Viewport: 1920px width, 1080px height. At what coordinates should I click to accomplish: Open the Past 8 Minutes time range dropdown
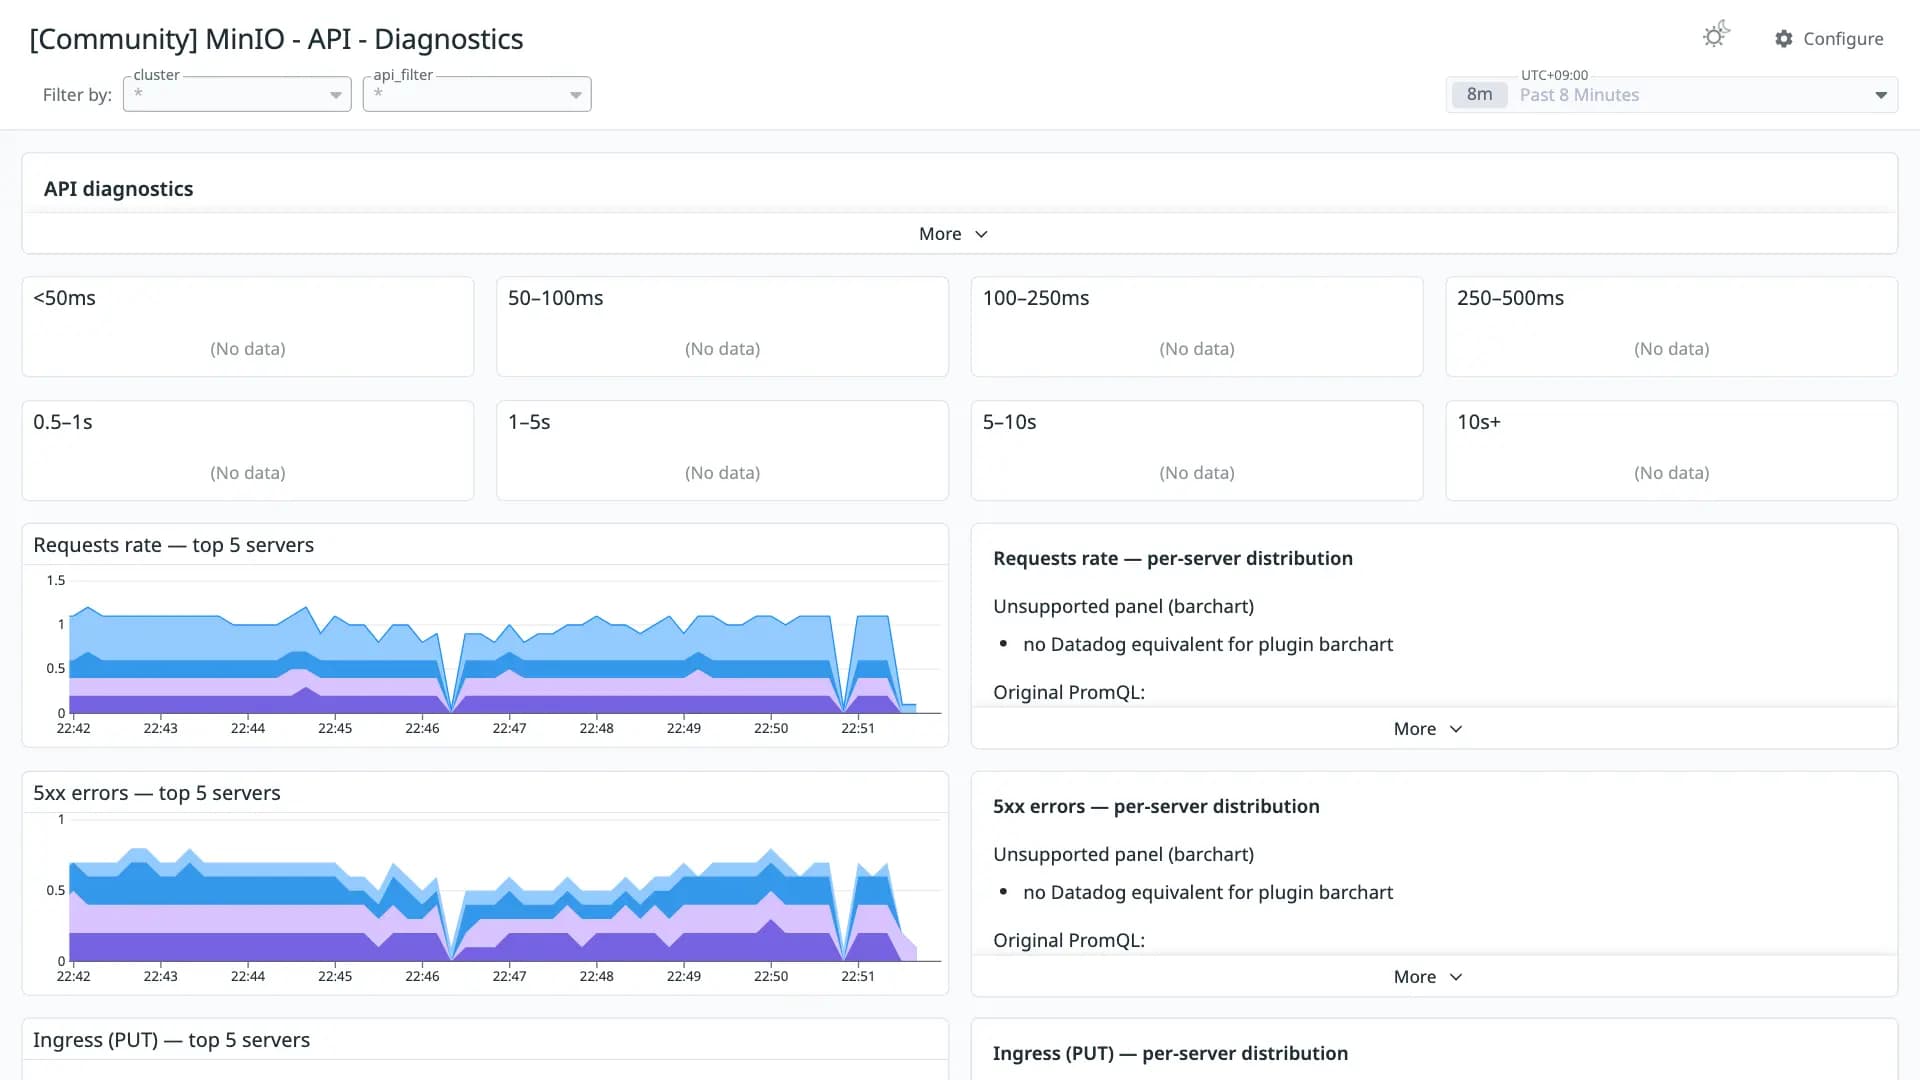coord(1671,95)
